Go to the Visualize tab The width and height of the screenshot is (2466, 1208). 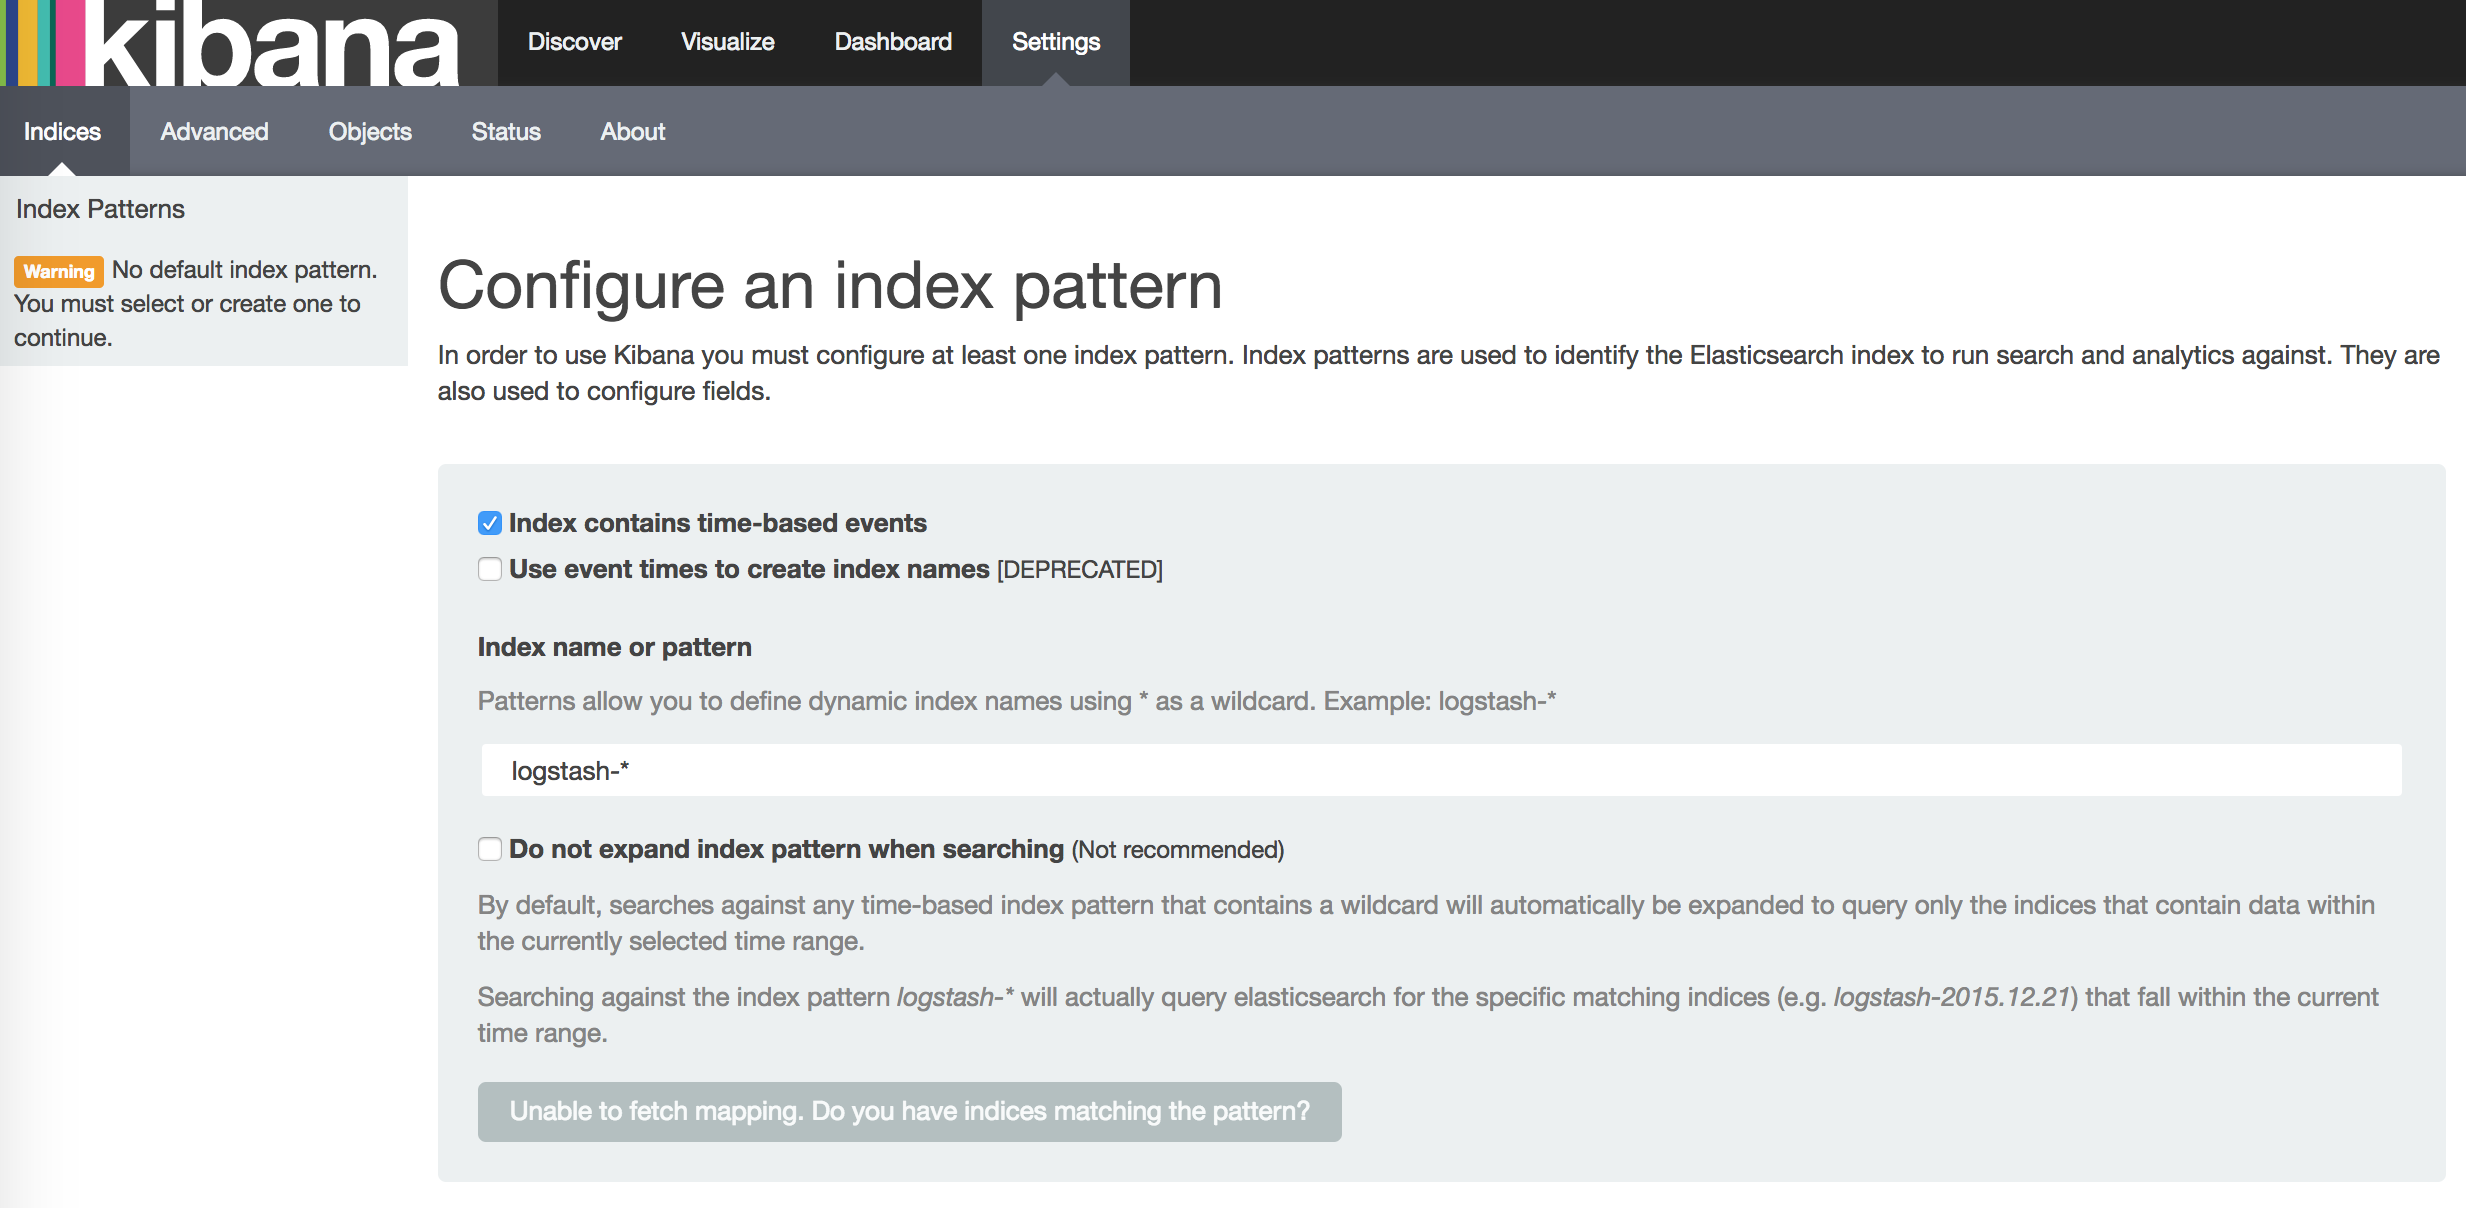727,42
